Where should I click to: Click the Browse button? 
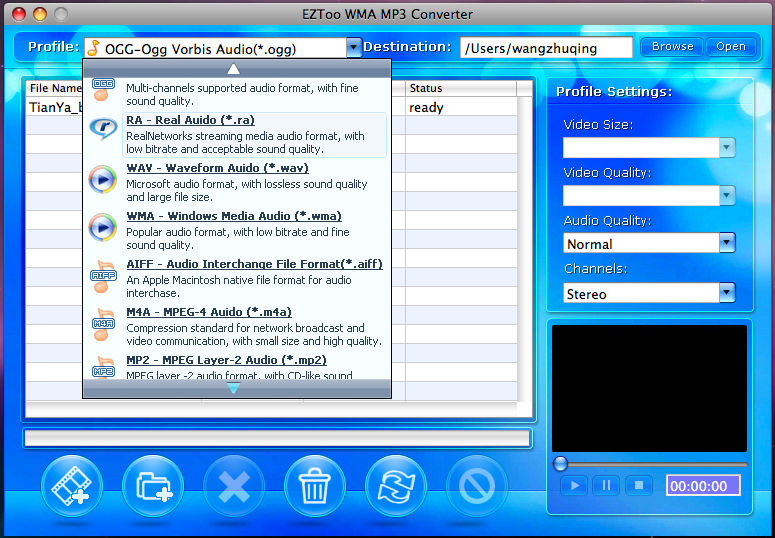[x=672, y=47]
